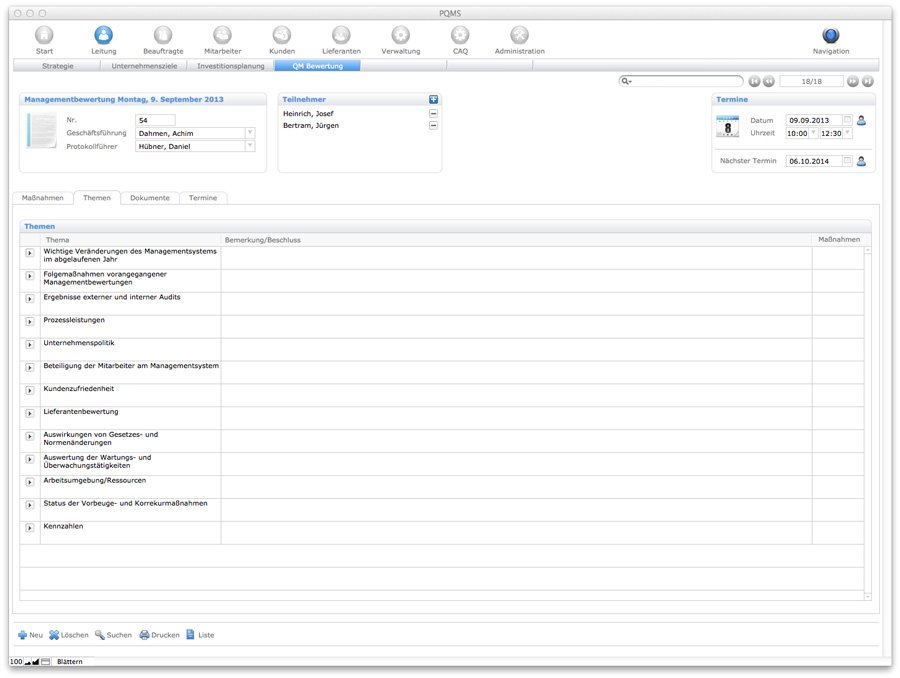Remove participant Heinrich, Josef with minus control

pos(433,114)
